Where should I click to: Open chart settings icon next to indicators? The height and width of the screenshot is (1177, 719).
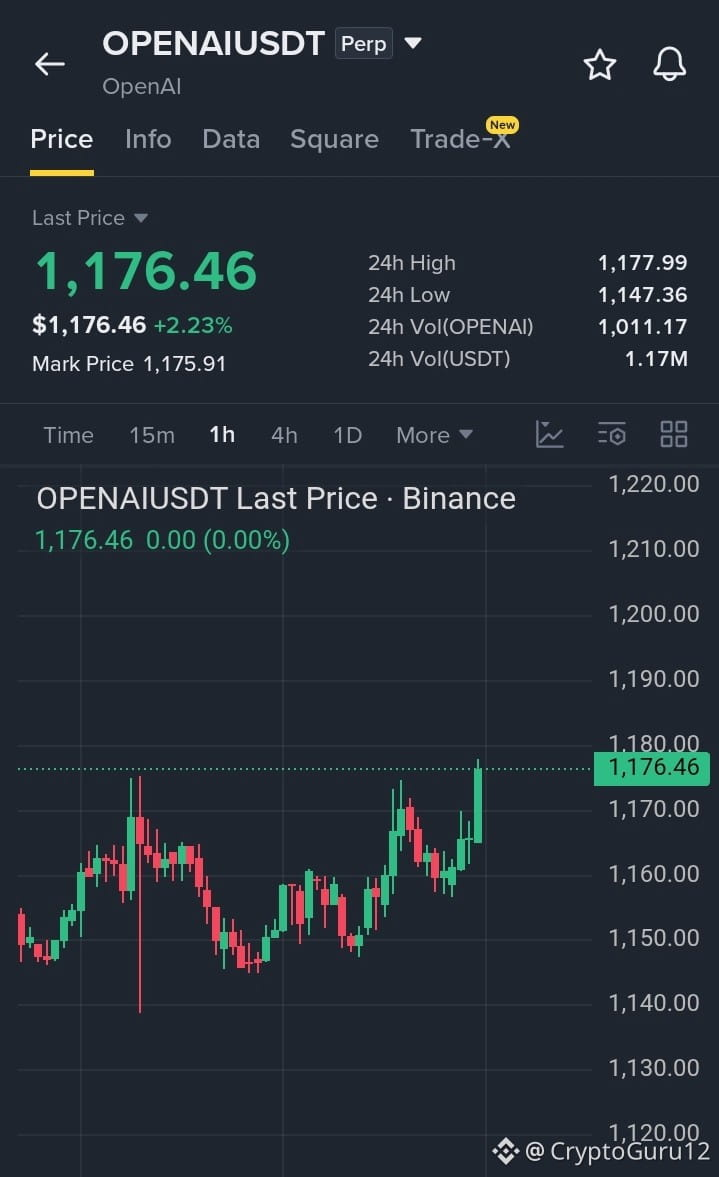coord(612,435)
